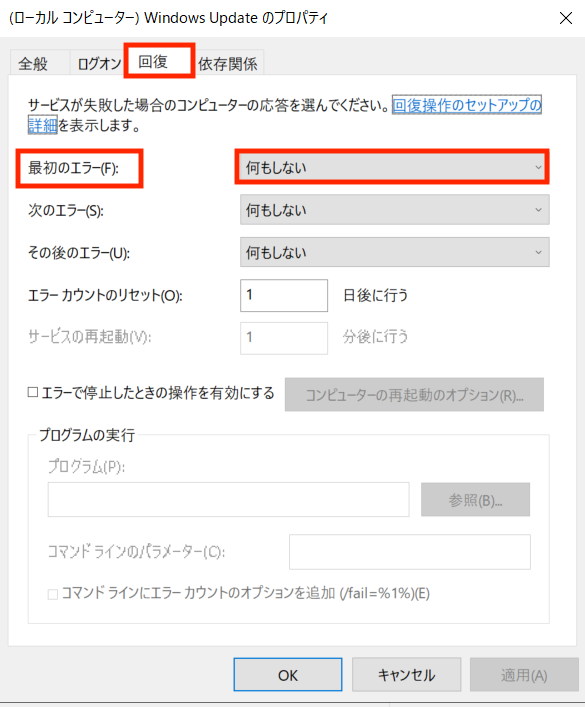Viewport: 585px width, 707px height.
Task: Click the 次のエラー(S): label
Action: [66, 210]
